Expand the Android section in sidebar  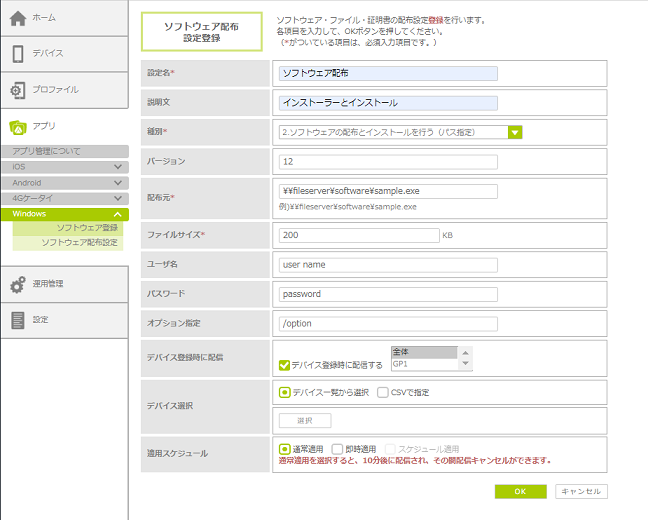pyautogui.click(x=118, y=183)
